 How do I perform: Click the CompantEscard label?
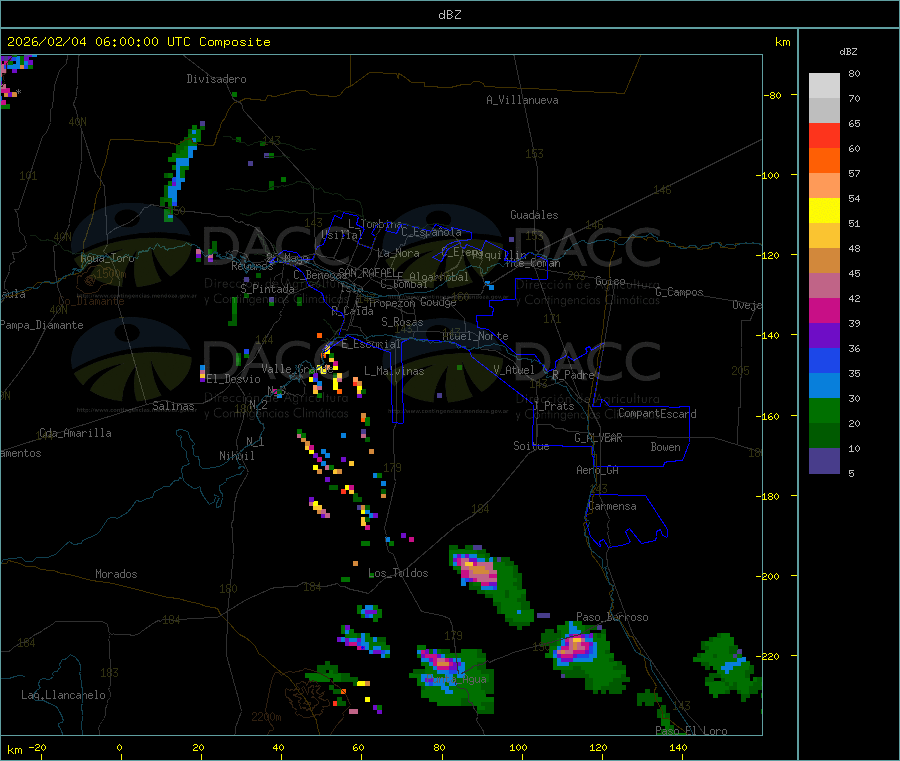tap(657, 414)
